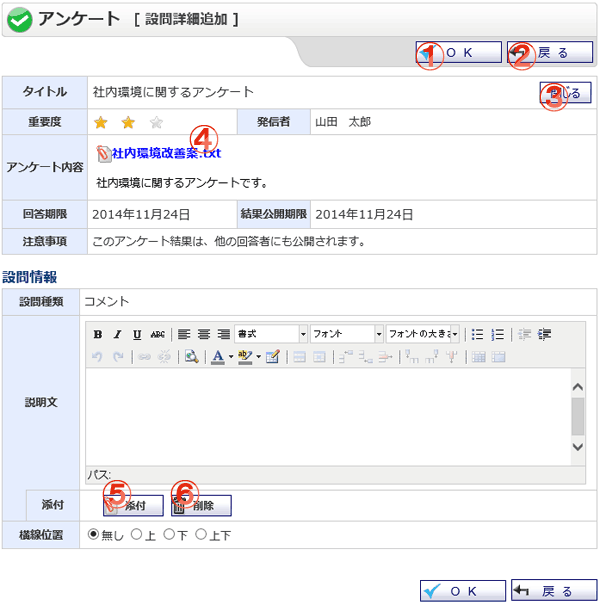
Task: Center align text in the editor
Action: 204,334
